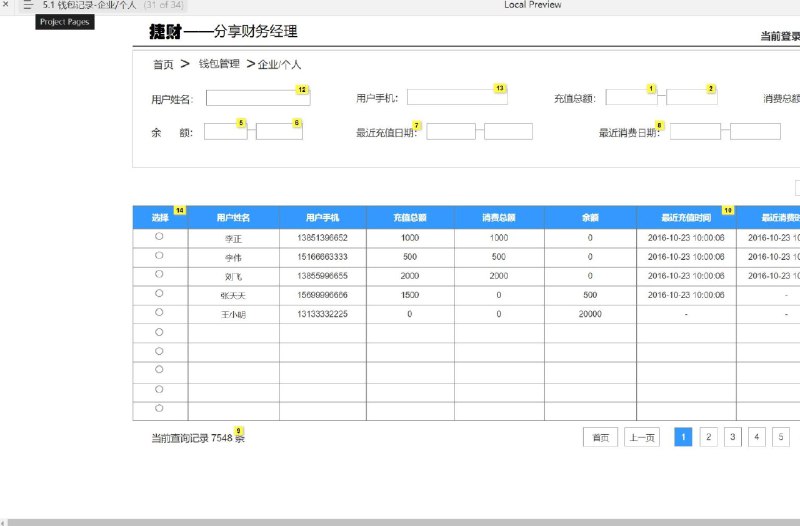Image resolution: width=800 pixels, height=526 pixels.
Task: Click the 20000 balance cell
Action: (590, 314)
